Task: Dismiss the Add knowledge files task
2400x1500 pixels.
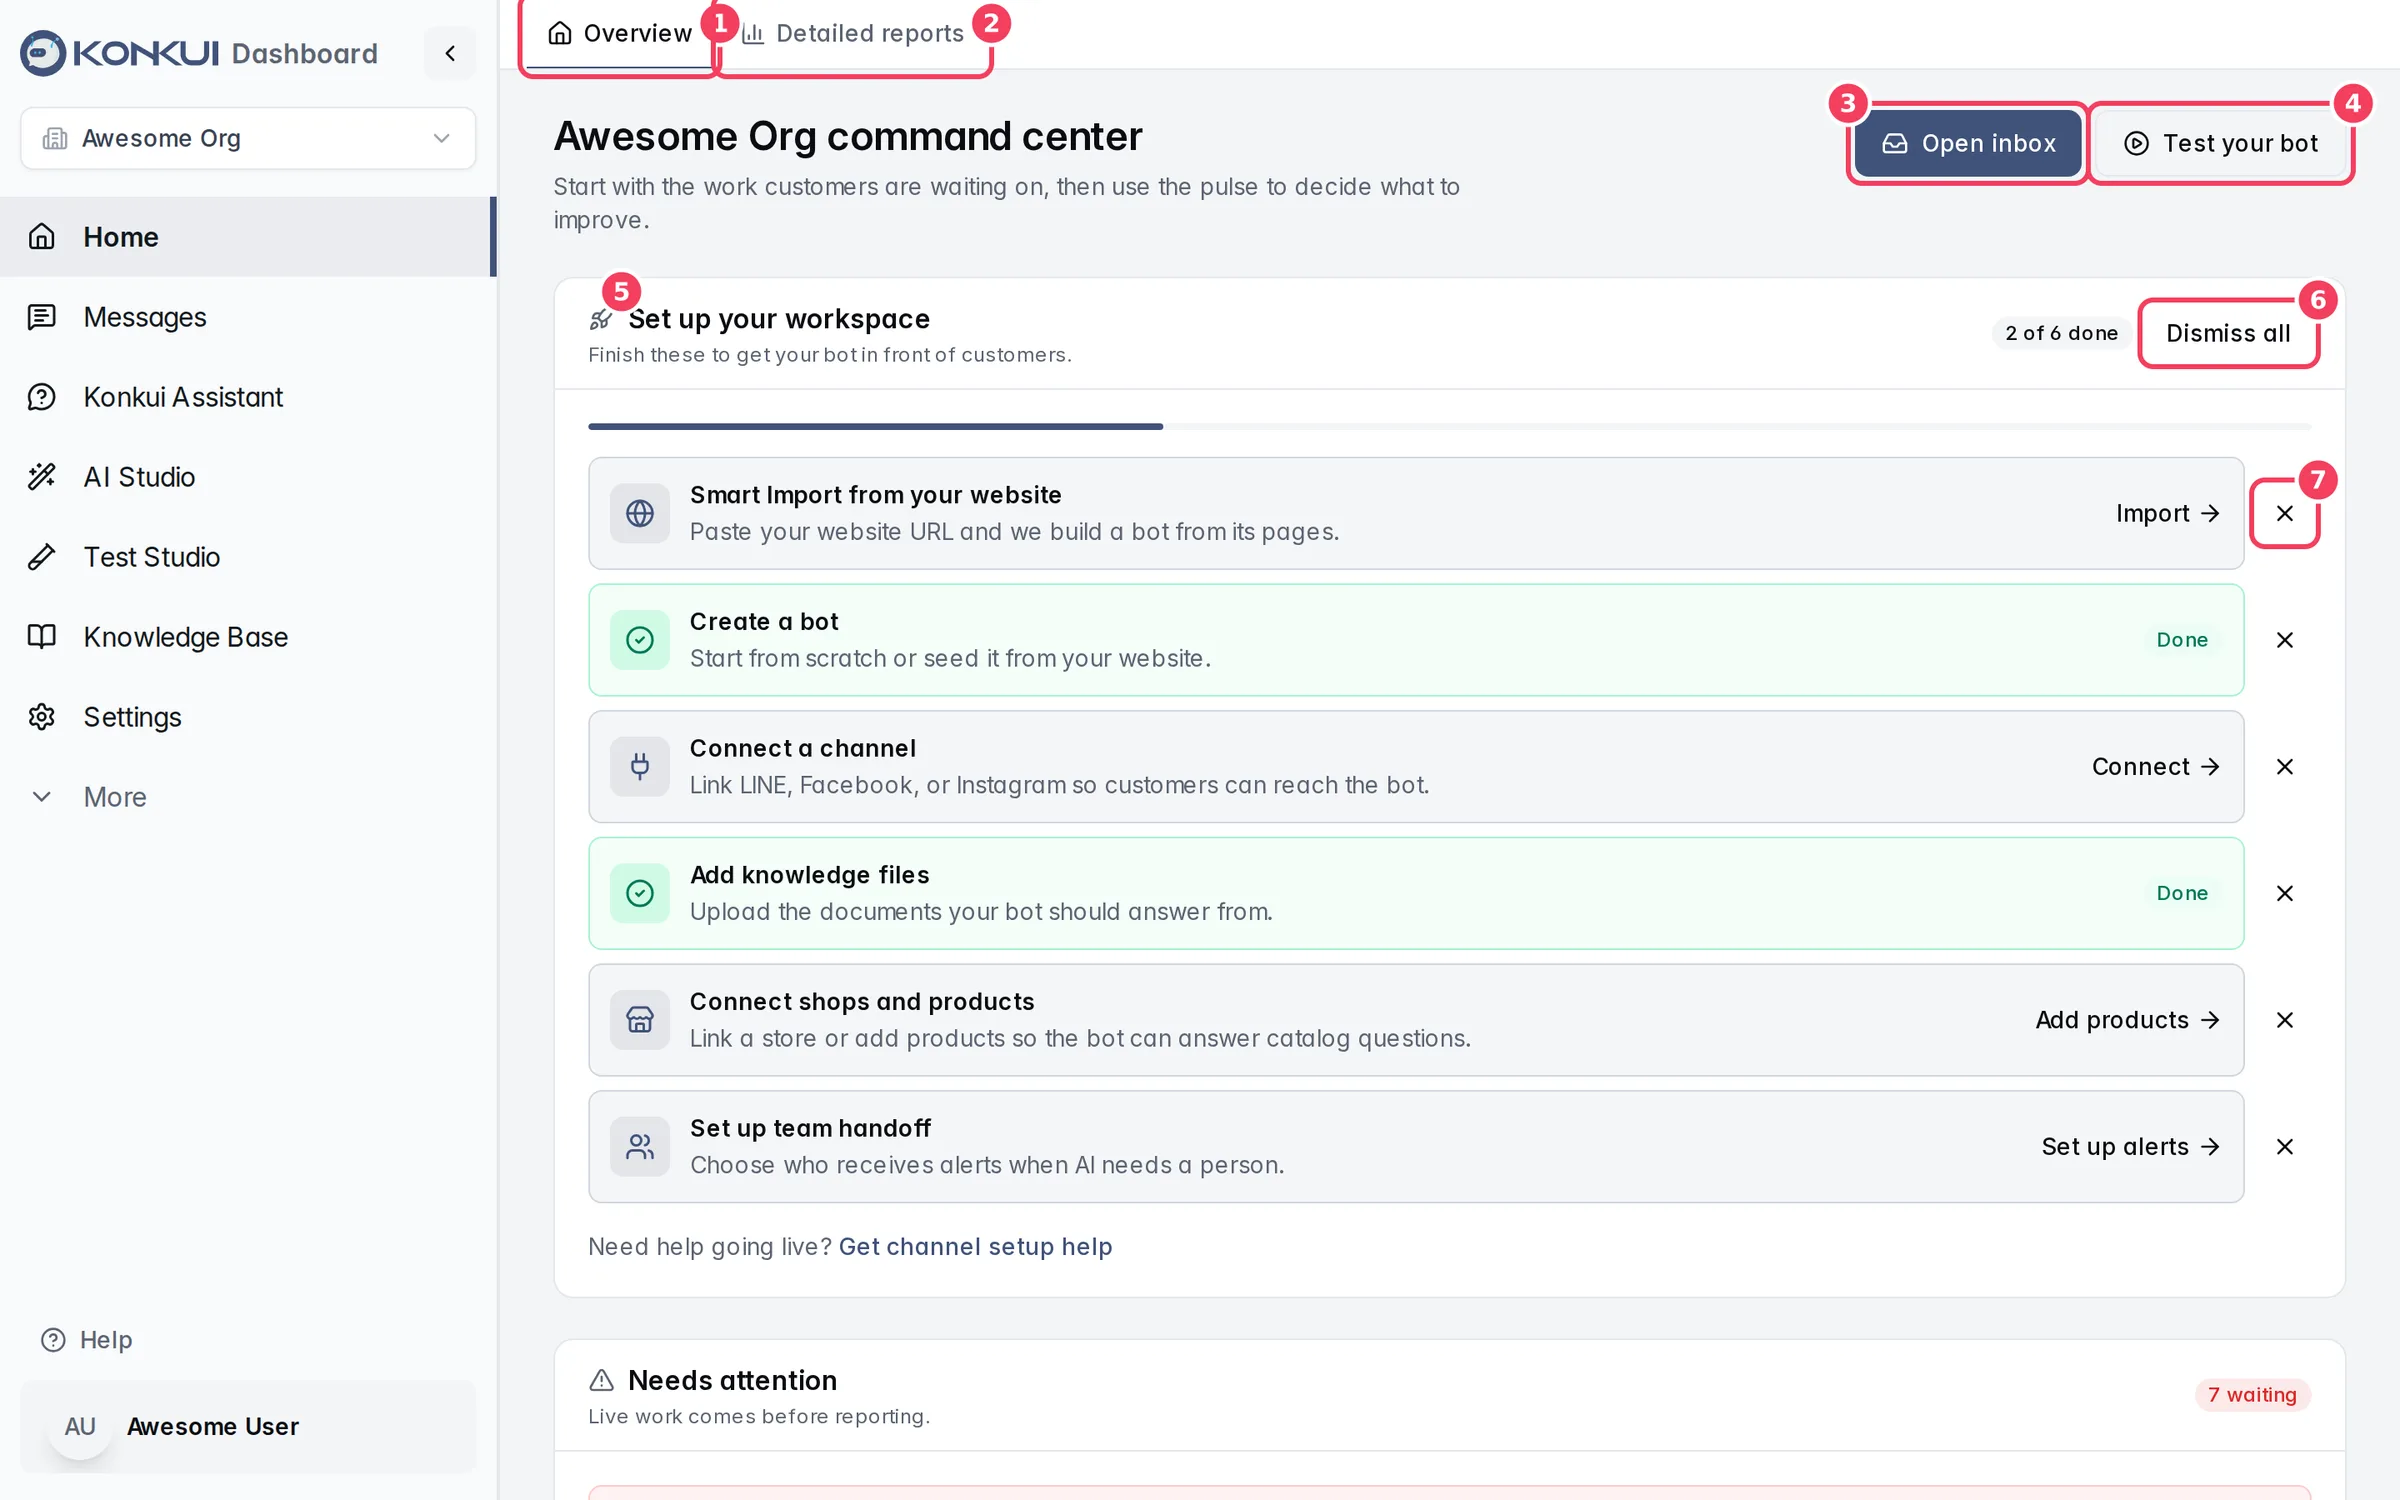Action: [2285, 893]
